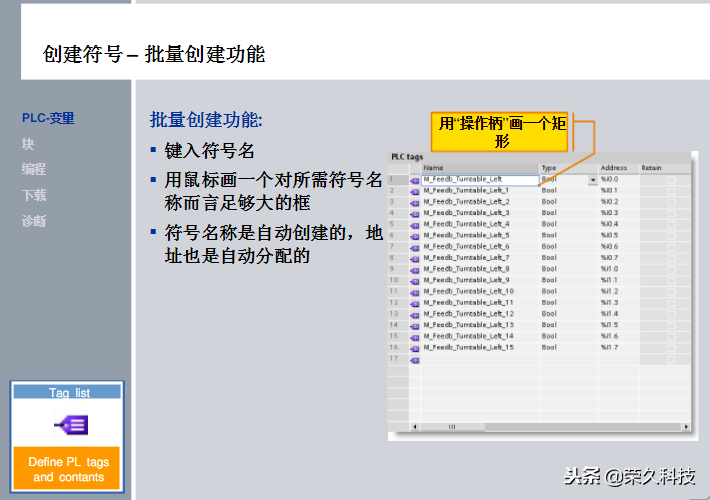Click the Address column header
The image size is (710, 500).
click(x=619, y=168)
